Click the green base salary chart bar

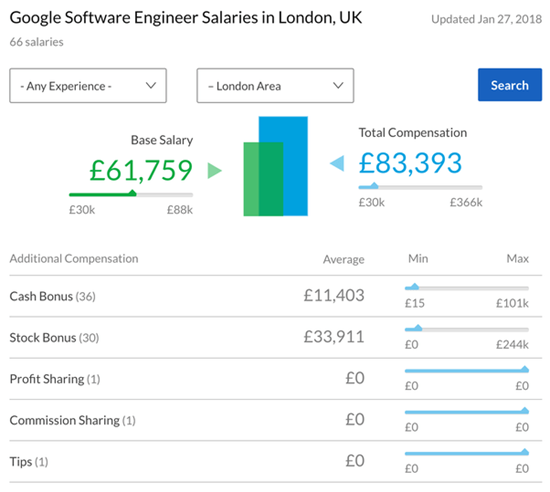click(263, 179)
